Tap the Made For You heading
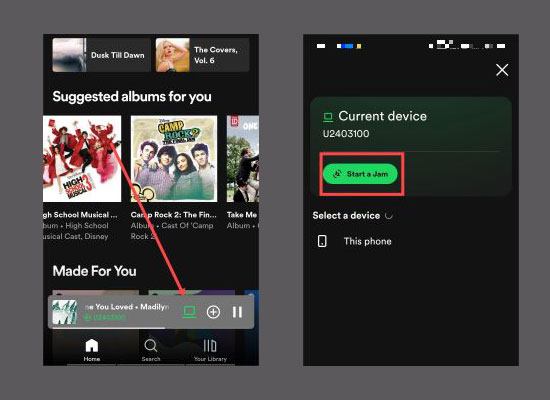 click(94, 271)
